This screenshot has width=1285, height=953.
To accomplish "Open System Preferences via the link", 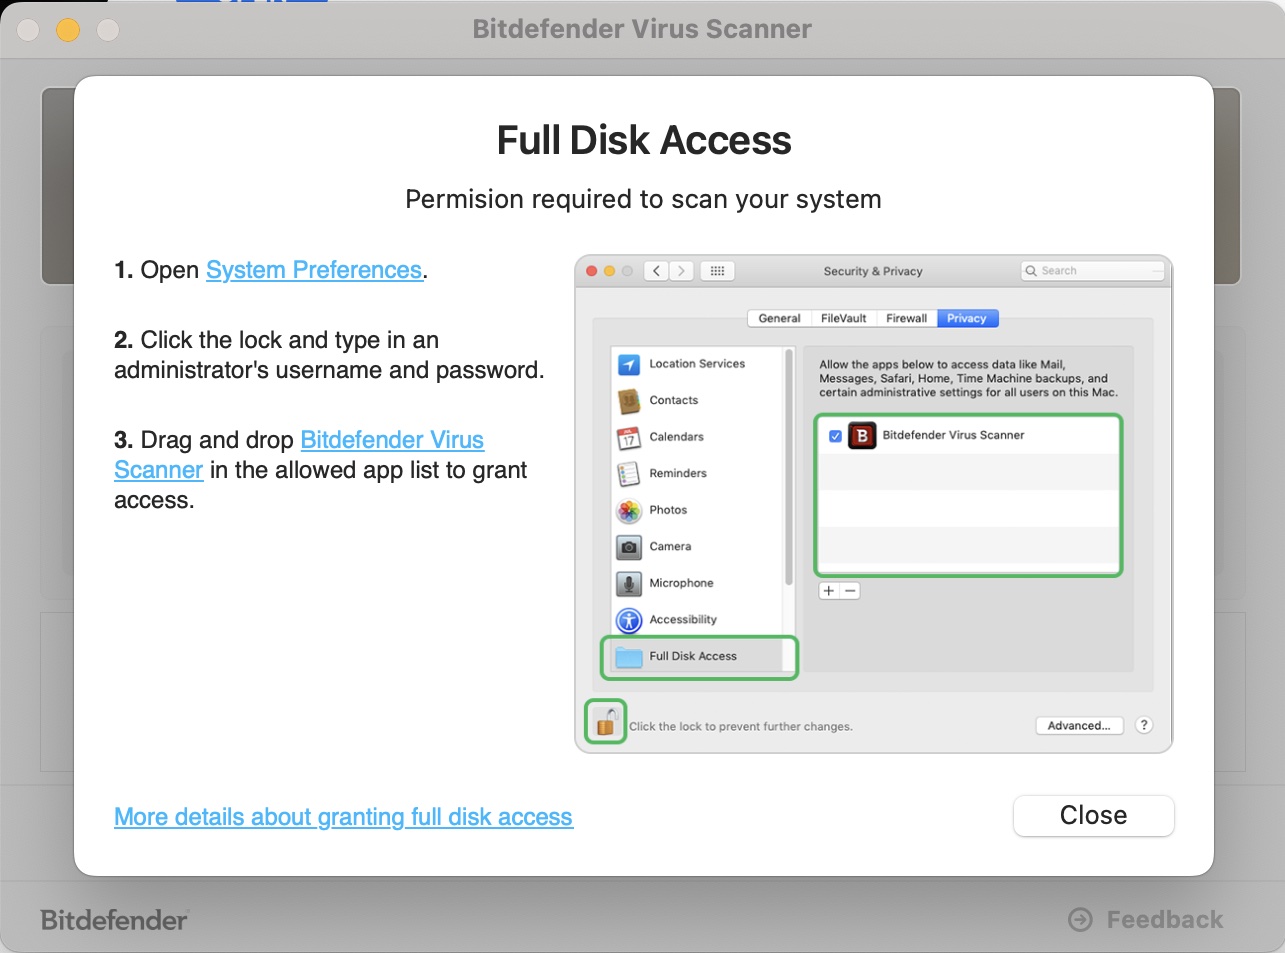I will (313, 270).
